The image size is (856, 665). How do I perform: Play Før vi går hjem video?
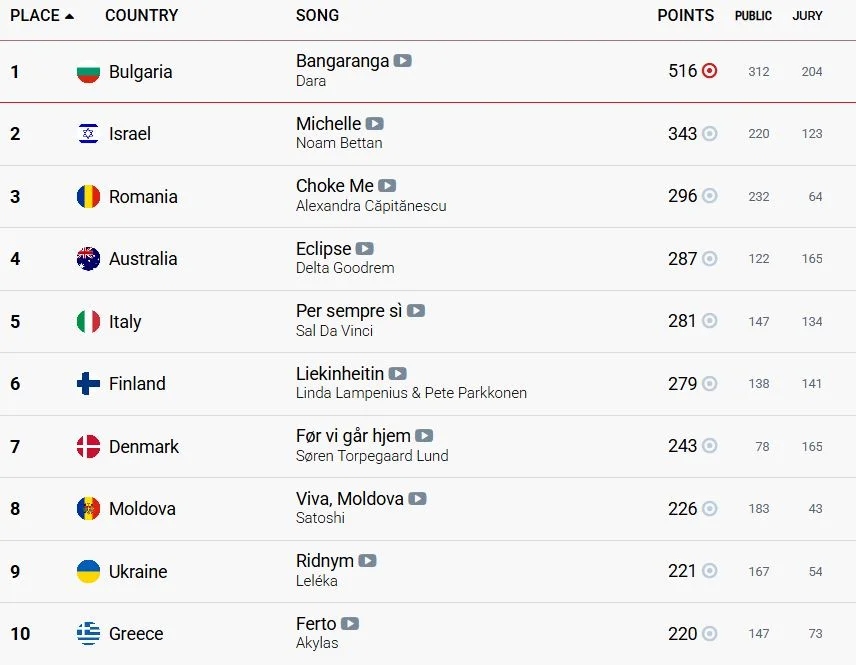[424, 436]
